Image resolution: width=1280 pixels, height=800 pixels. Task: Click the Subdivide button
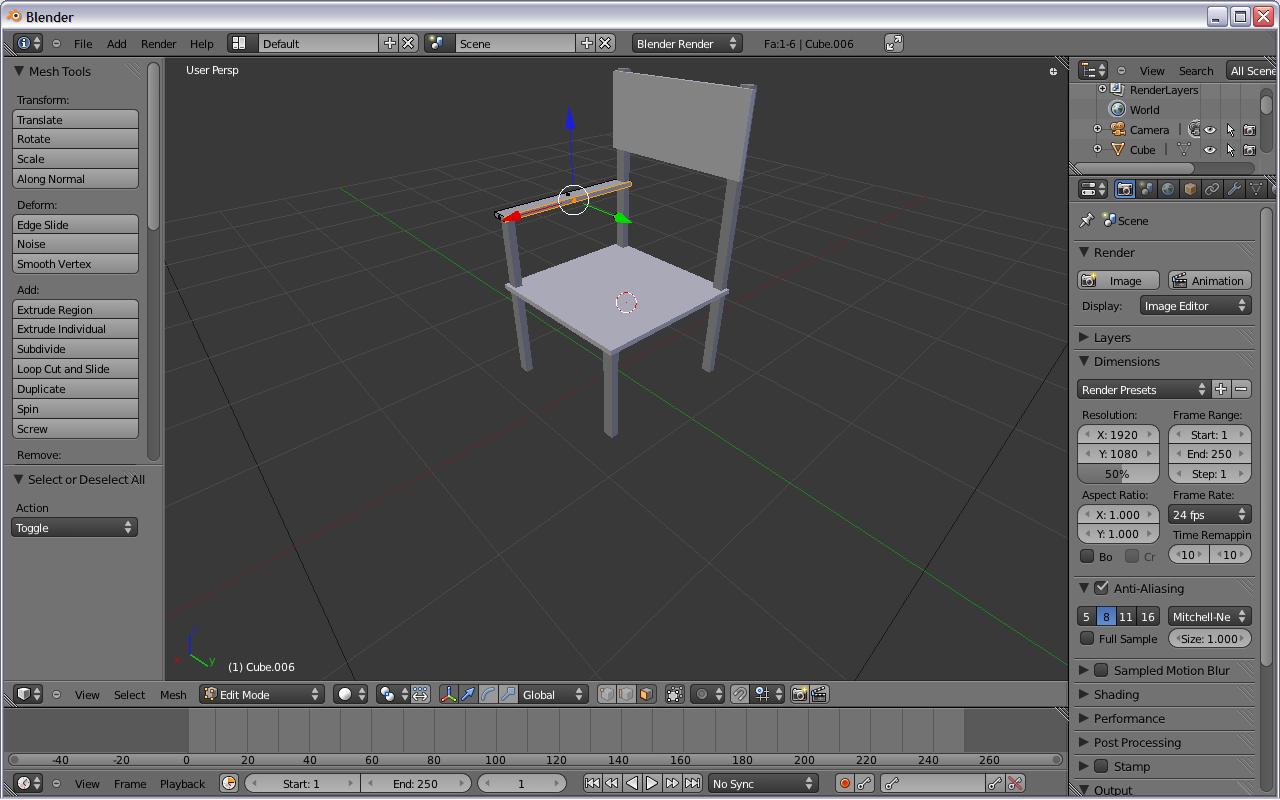click(75, 349)
